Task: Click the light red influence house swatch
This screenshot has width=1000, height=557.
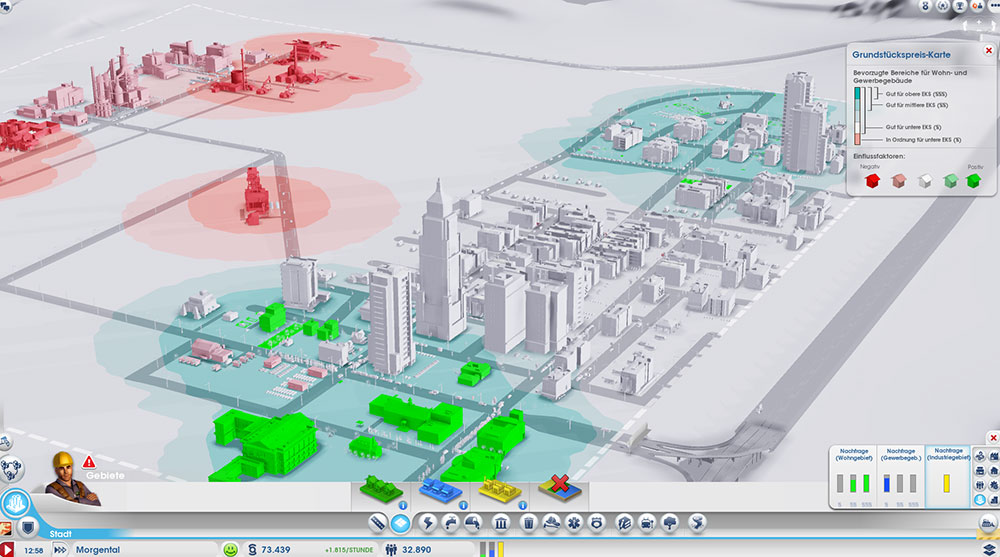Action: point(899,182)
